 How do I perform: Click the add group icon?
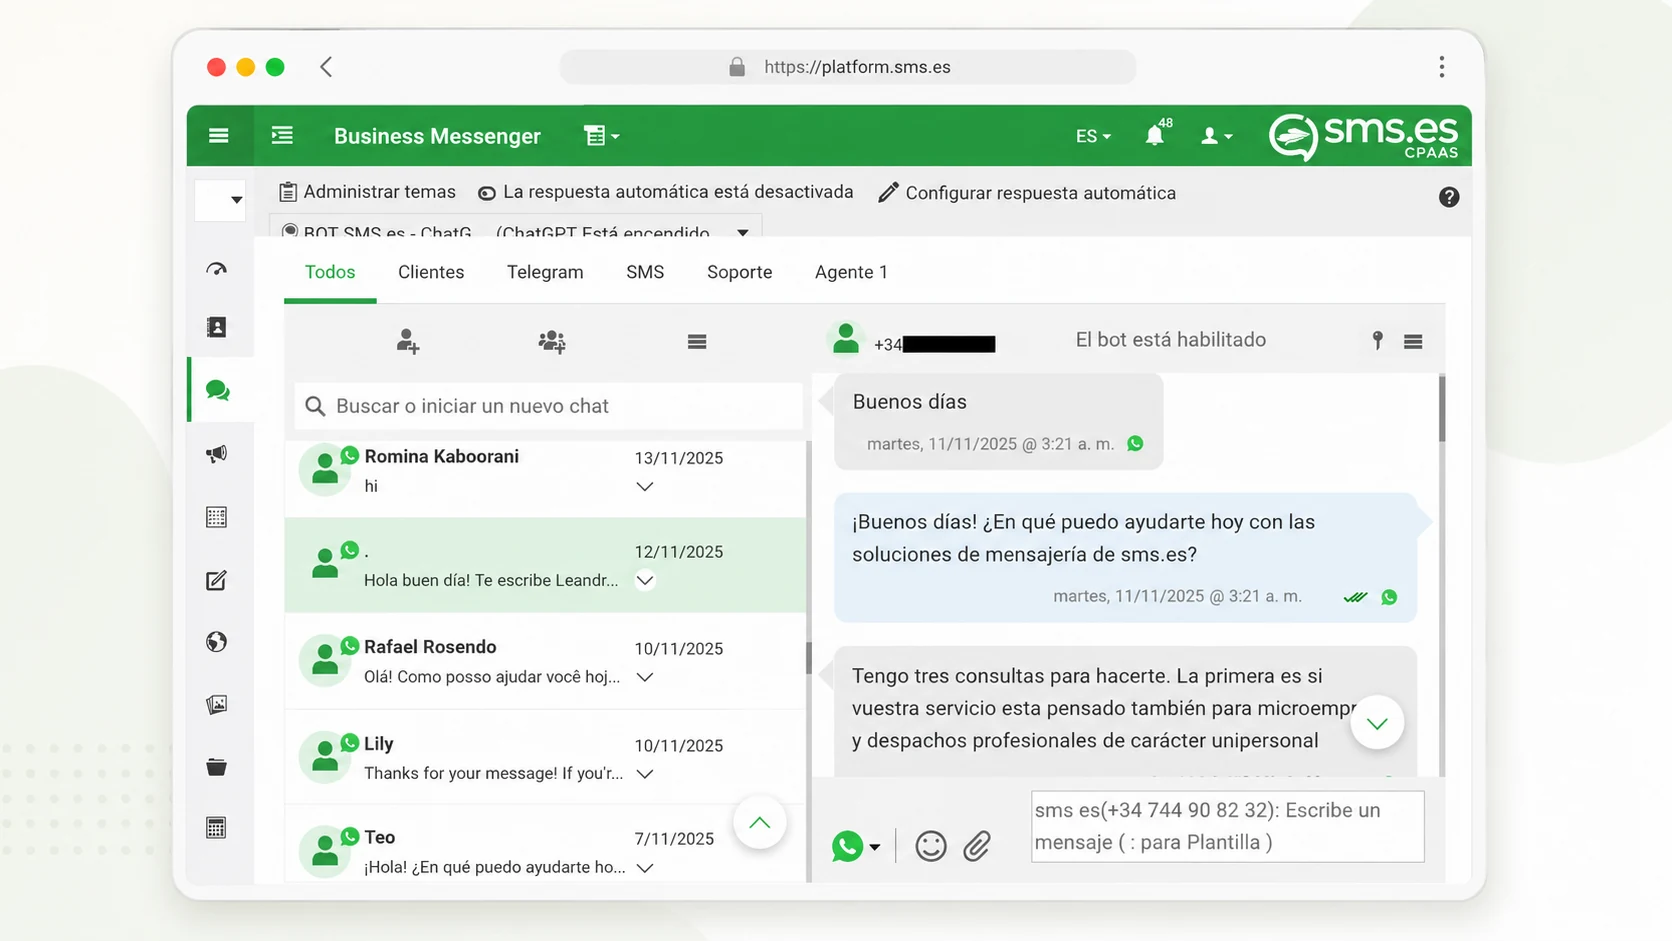[551, 342]
